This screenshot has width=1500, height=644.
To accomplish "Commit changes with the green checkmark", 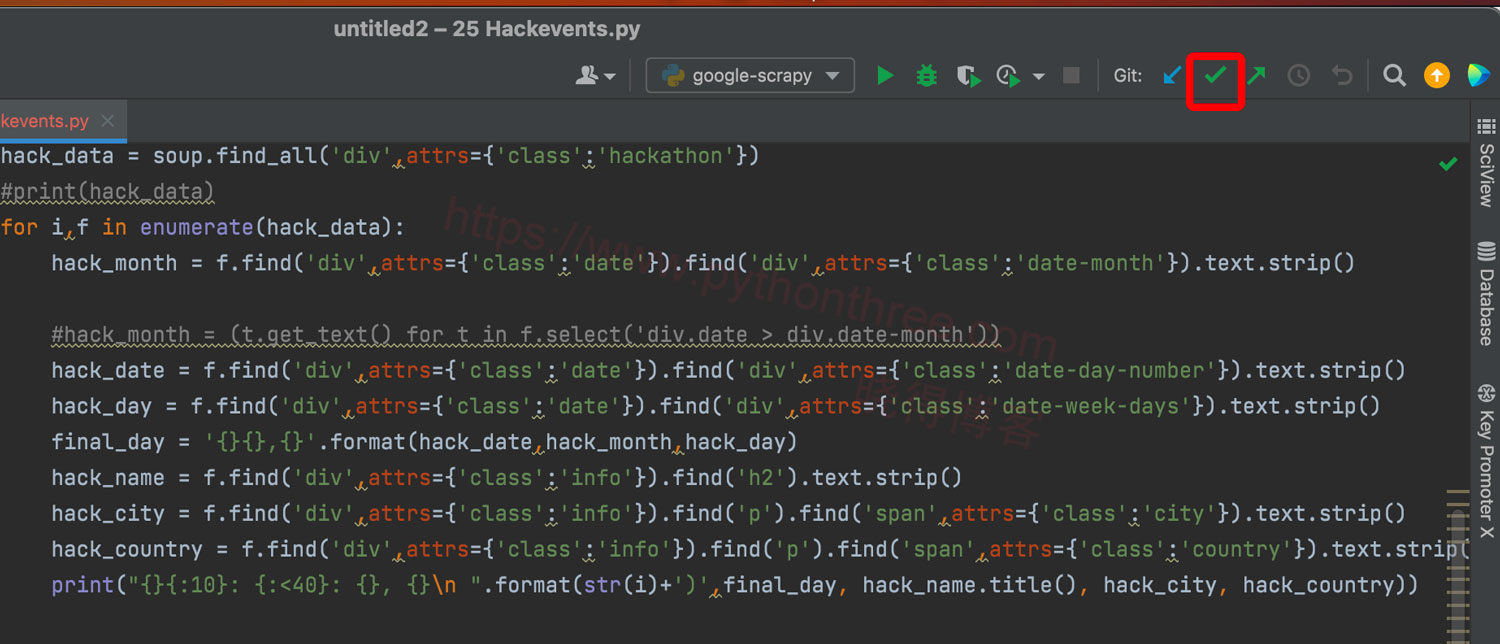I will point(1214,75).
